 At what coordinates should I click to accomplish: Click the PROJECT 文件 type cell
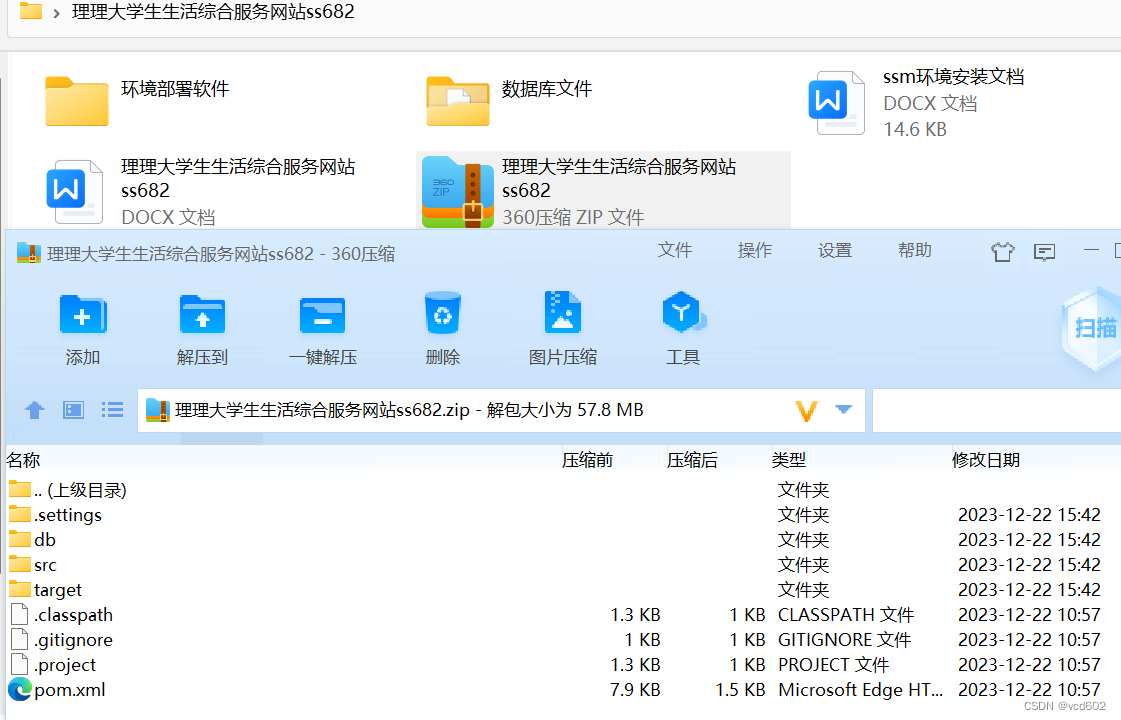833,665
